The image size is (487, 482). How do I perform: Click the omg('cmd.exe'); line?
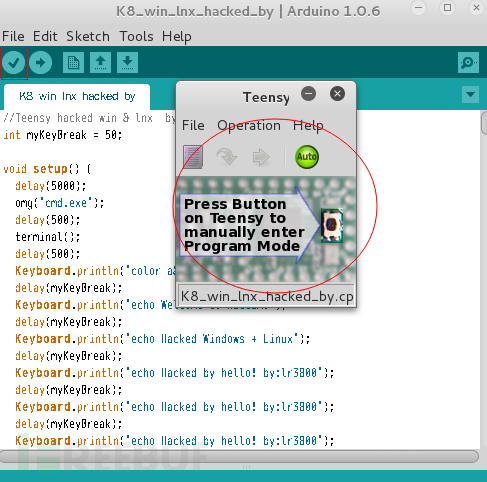pos(60,203)
